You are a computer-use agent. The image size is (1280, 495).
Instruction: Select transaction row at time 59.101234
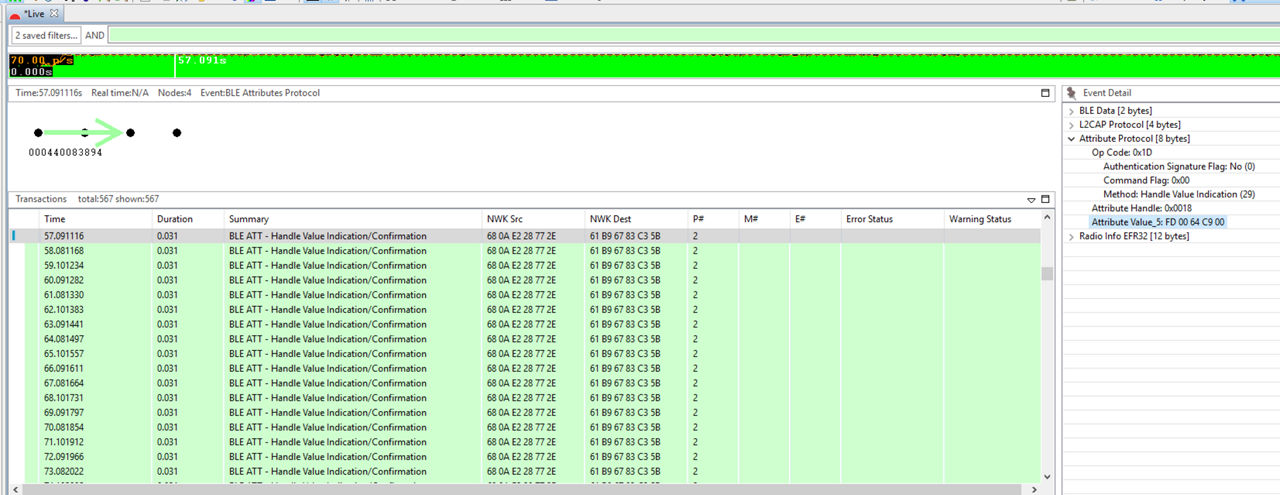[525, 266]
